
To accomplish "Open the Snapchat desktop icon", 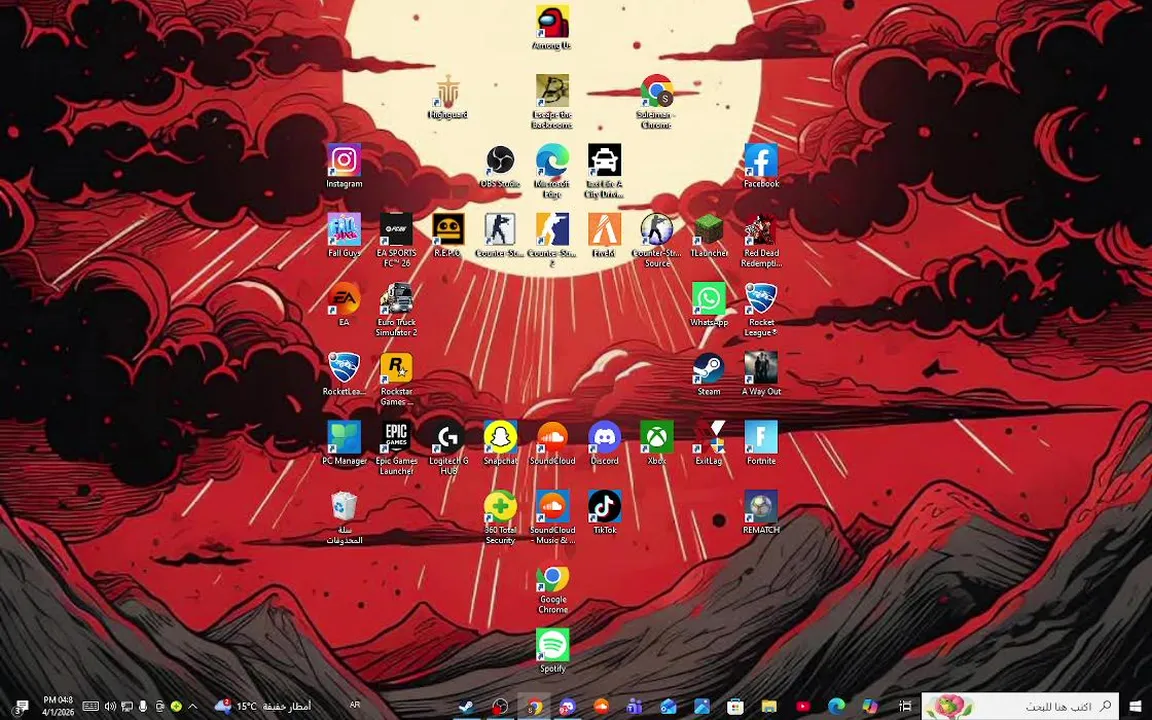I will [x=500, y=443].
